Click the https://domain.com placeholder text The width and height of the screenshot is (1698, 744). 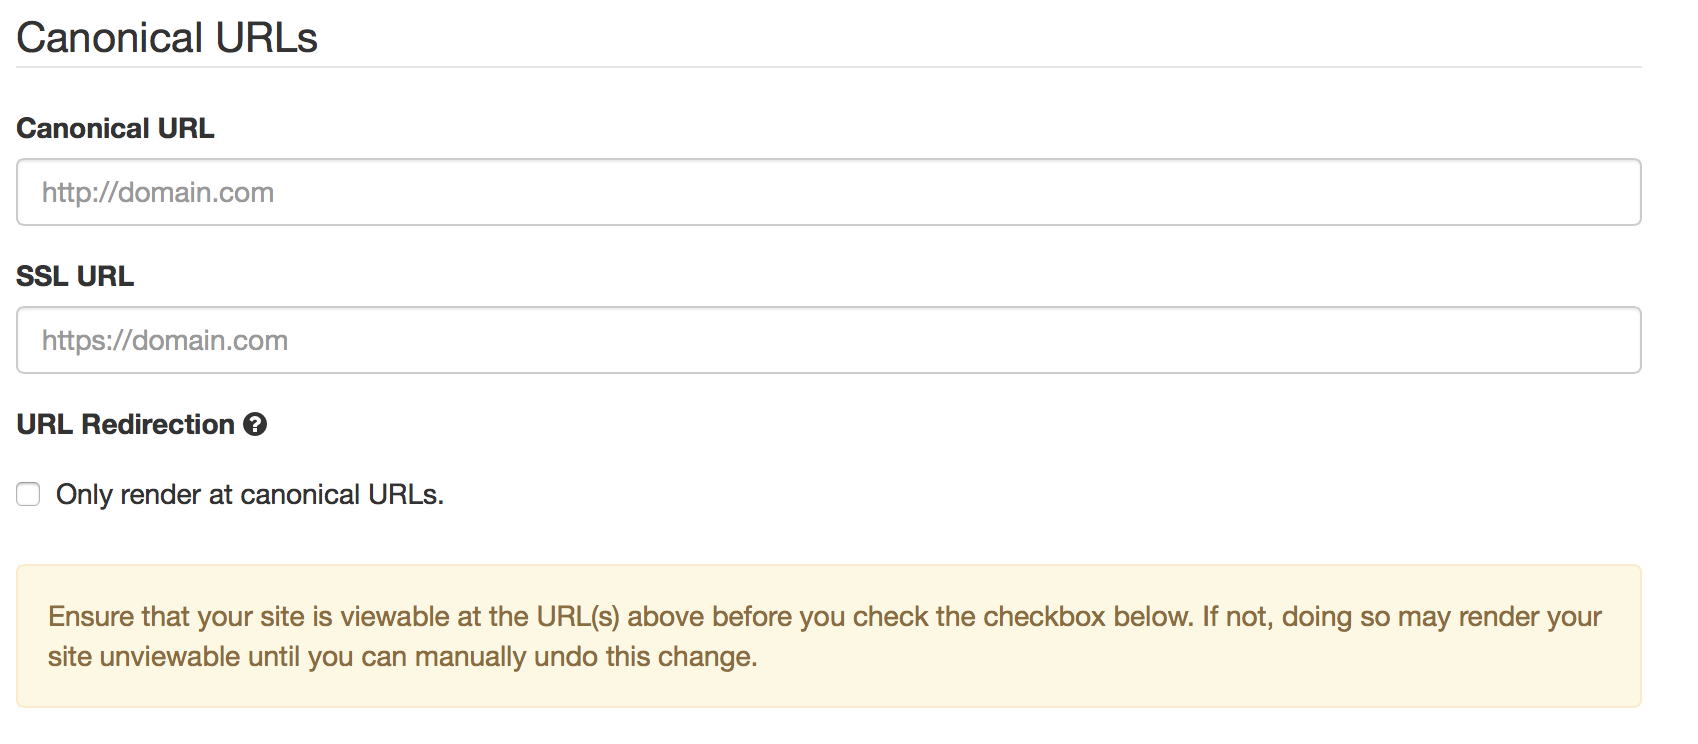click(165, 340)
